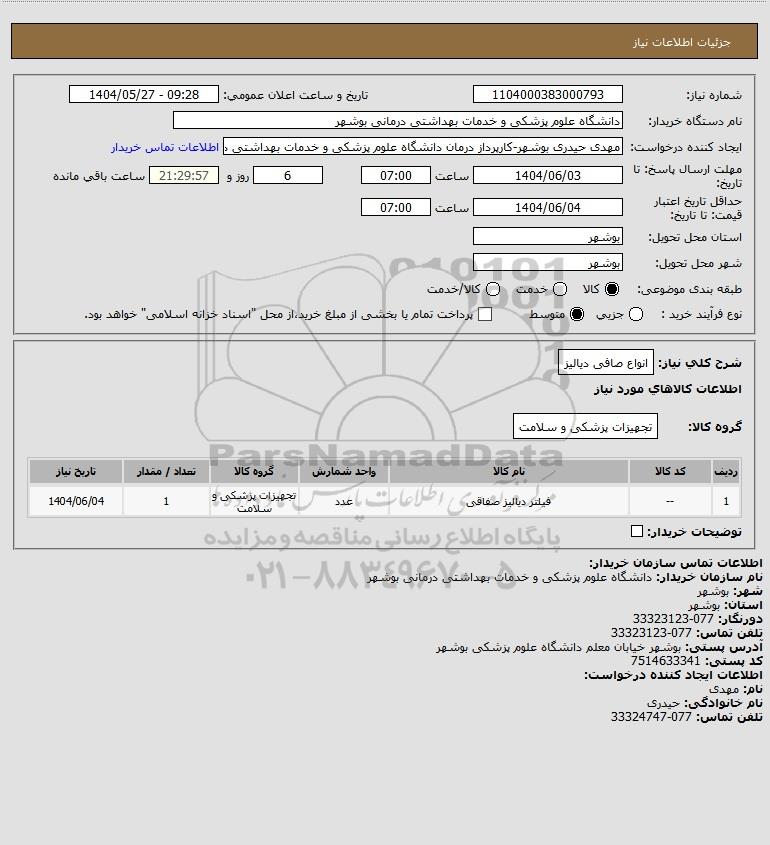Click the remaining days field showing 6
This screenshot has height=845, width=770.
point(288,175)
